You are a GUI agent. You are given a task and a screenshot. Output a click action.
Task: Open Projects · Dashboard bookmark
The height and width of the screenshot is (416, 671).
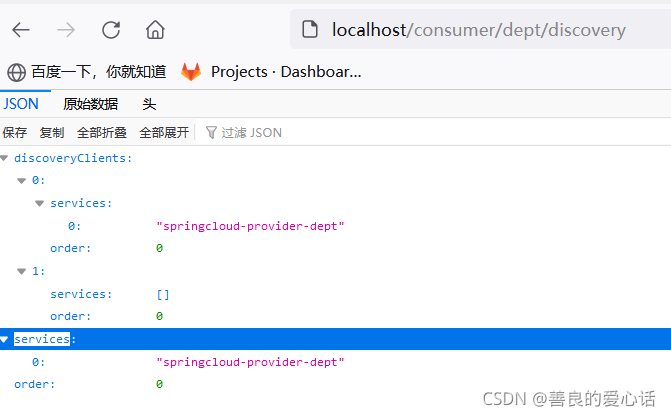[271, 72]
